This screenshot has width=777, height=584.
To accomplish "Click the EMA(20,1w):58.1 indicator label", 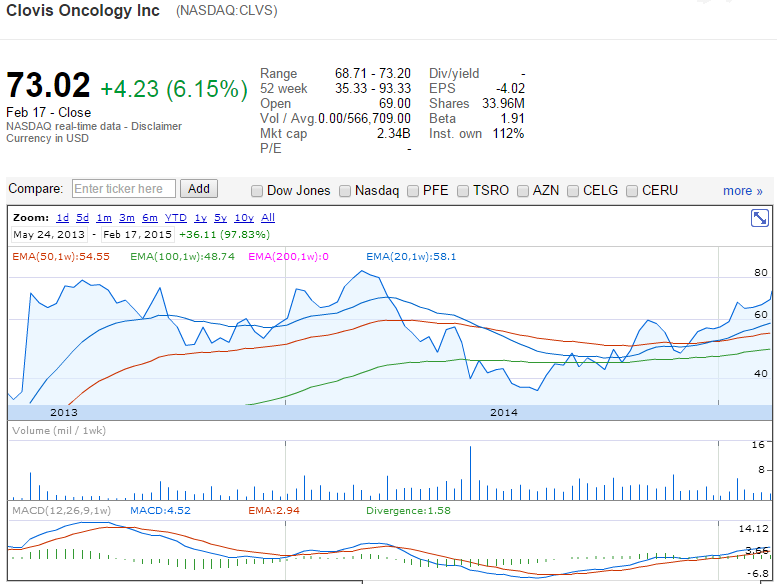I will [x=411, y=257].
